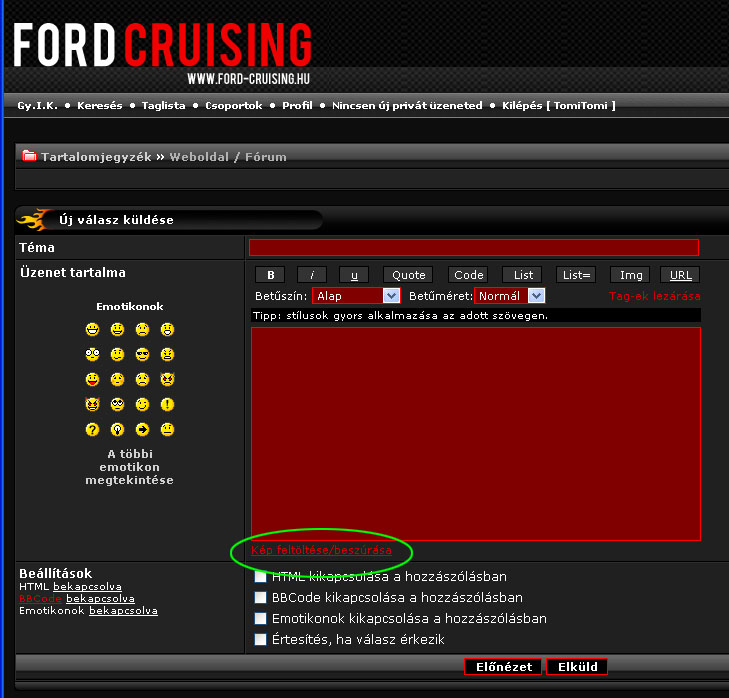Image resolution: width=729 pixels, height=698 pixels.
Task: Insert the Very Happy big-grin emoticon
Action: click(93, 330)
